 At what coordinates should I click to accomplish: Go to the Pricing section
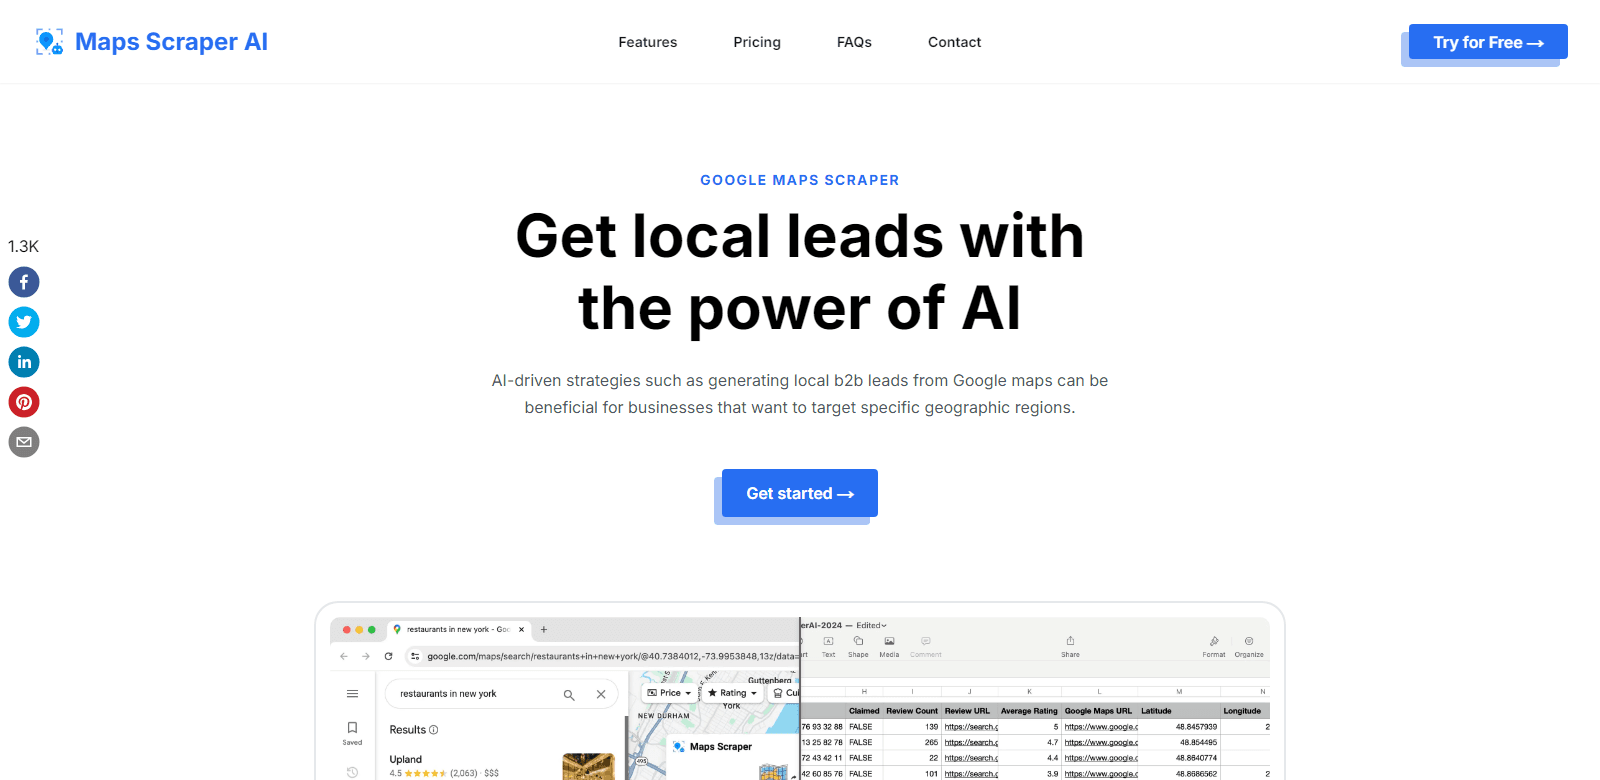[757, 42]
